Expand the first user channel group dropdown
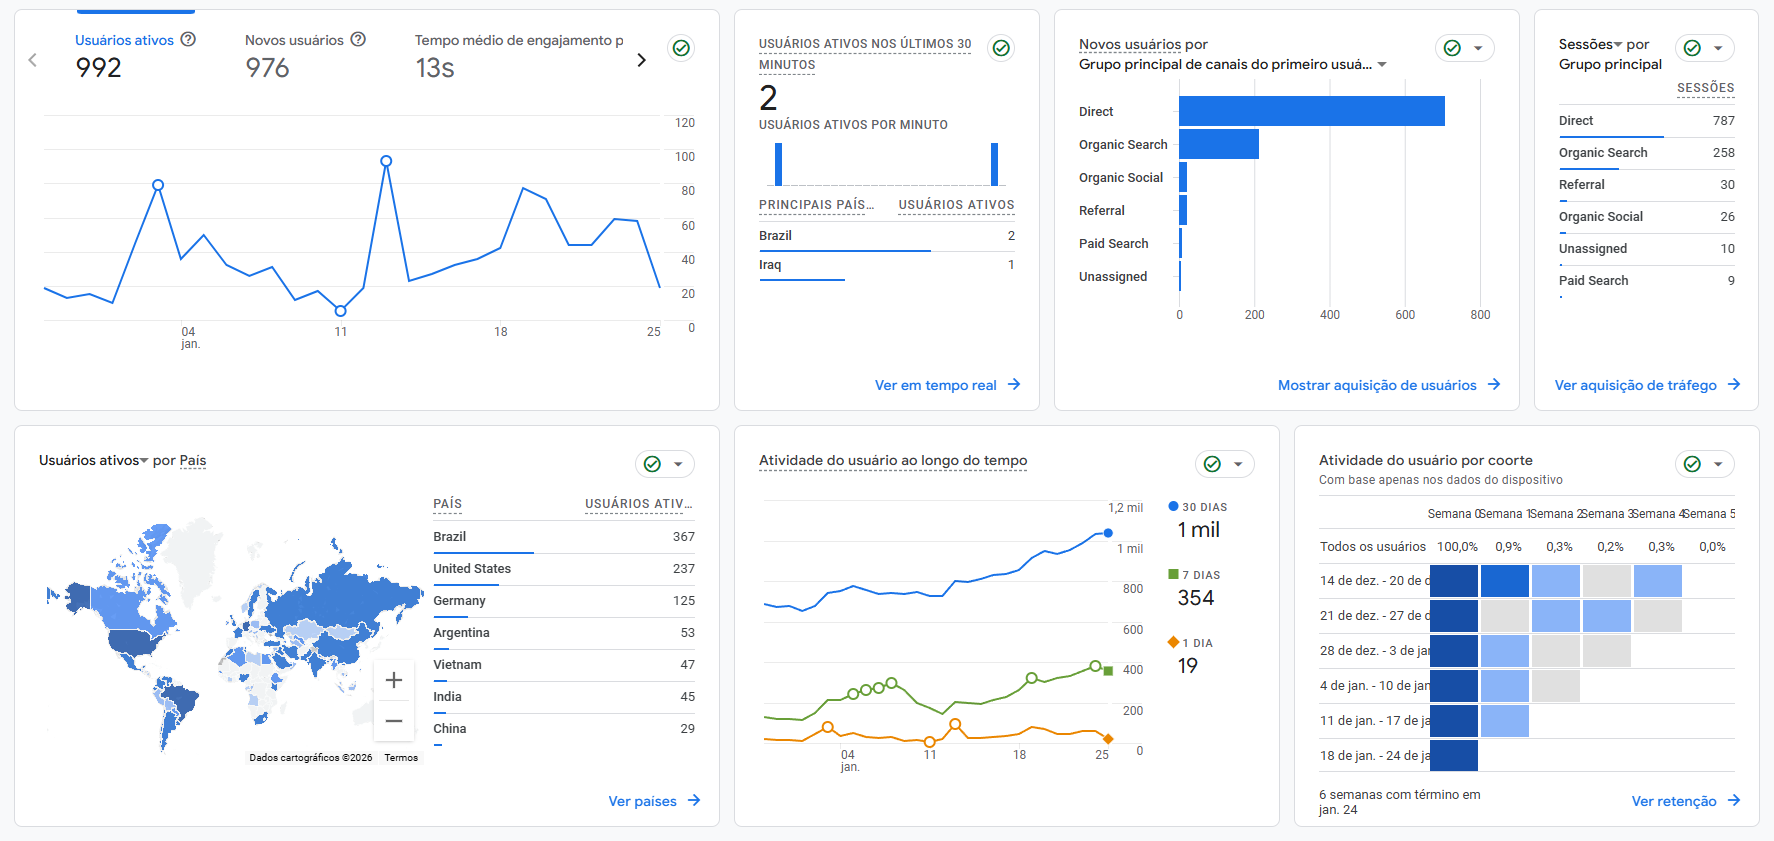Viewport: 1774px width, 841px height. click(x=1382, y=65)
